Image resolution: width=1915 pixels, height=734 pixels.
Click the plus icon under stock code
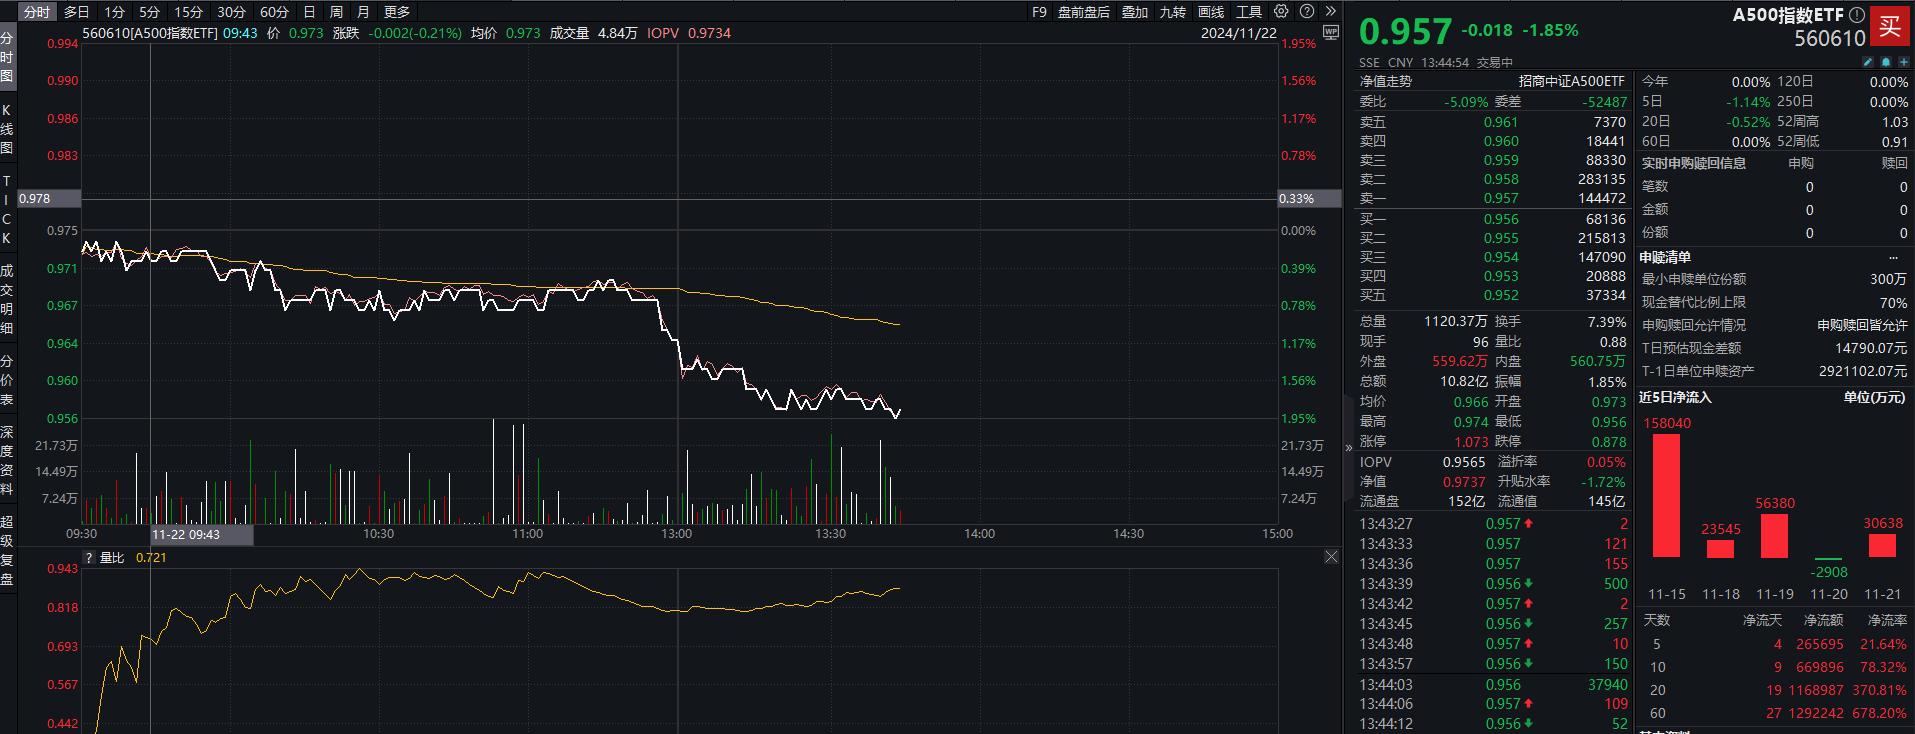click(1903, 62)
